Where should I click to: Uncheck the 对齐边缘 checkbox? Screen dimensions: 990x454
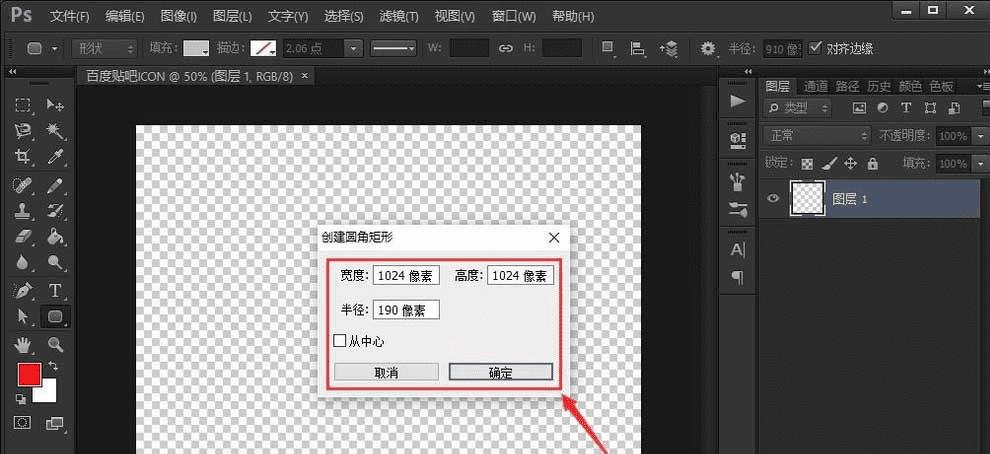click(815, 47)
